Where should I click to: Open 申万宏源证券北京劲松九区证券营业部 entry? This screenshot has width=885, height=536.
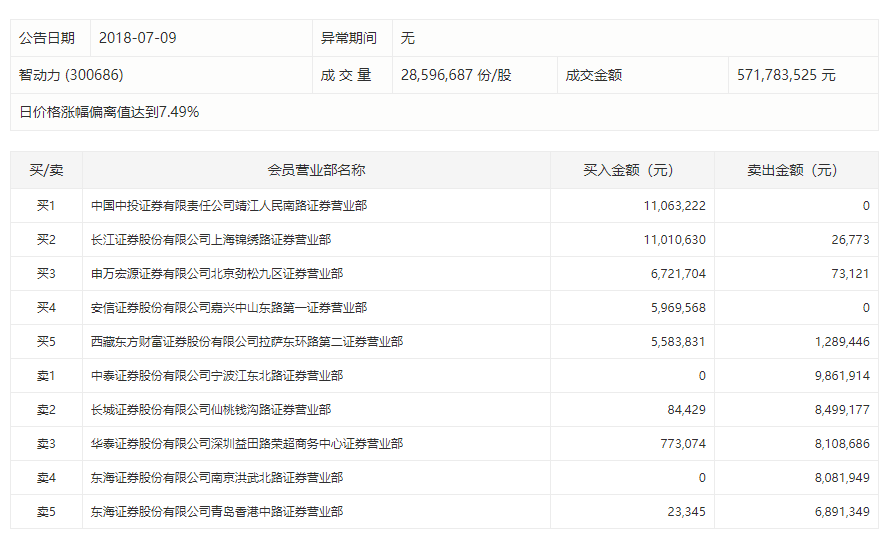pyautogui.click(x=216, y=274)
